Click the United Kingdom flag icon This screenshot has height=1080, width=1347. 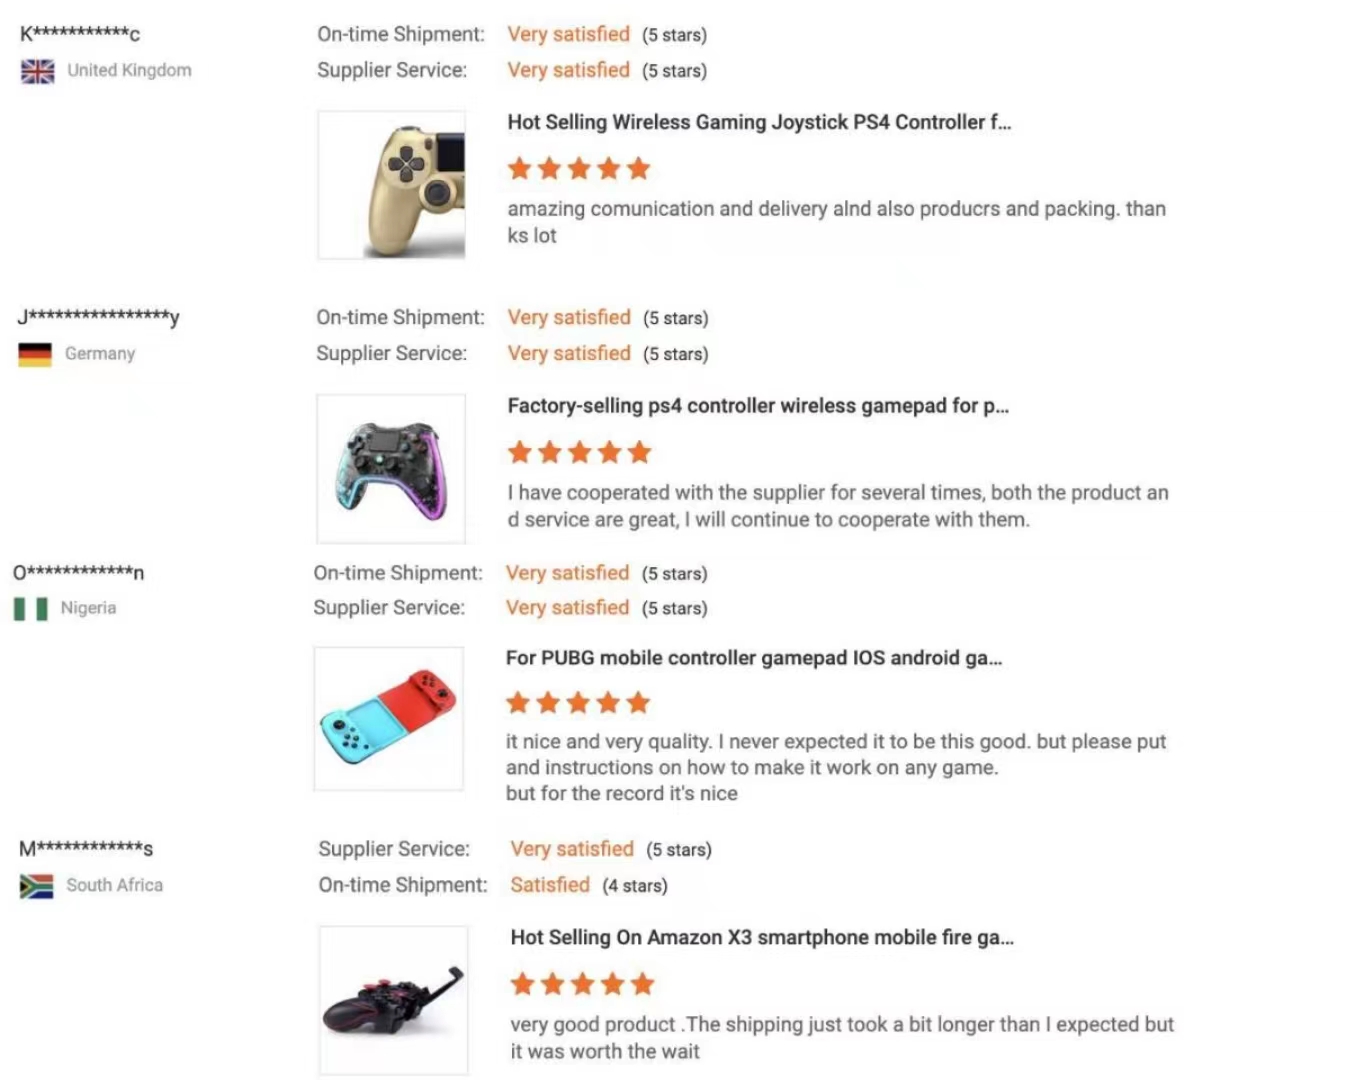click(38, 71)
